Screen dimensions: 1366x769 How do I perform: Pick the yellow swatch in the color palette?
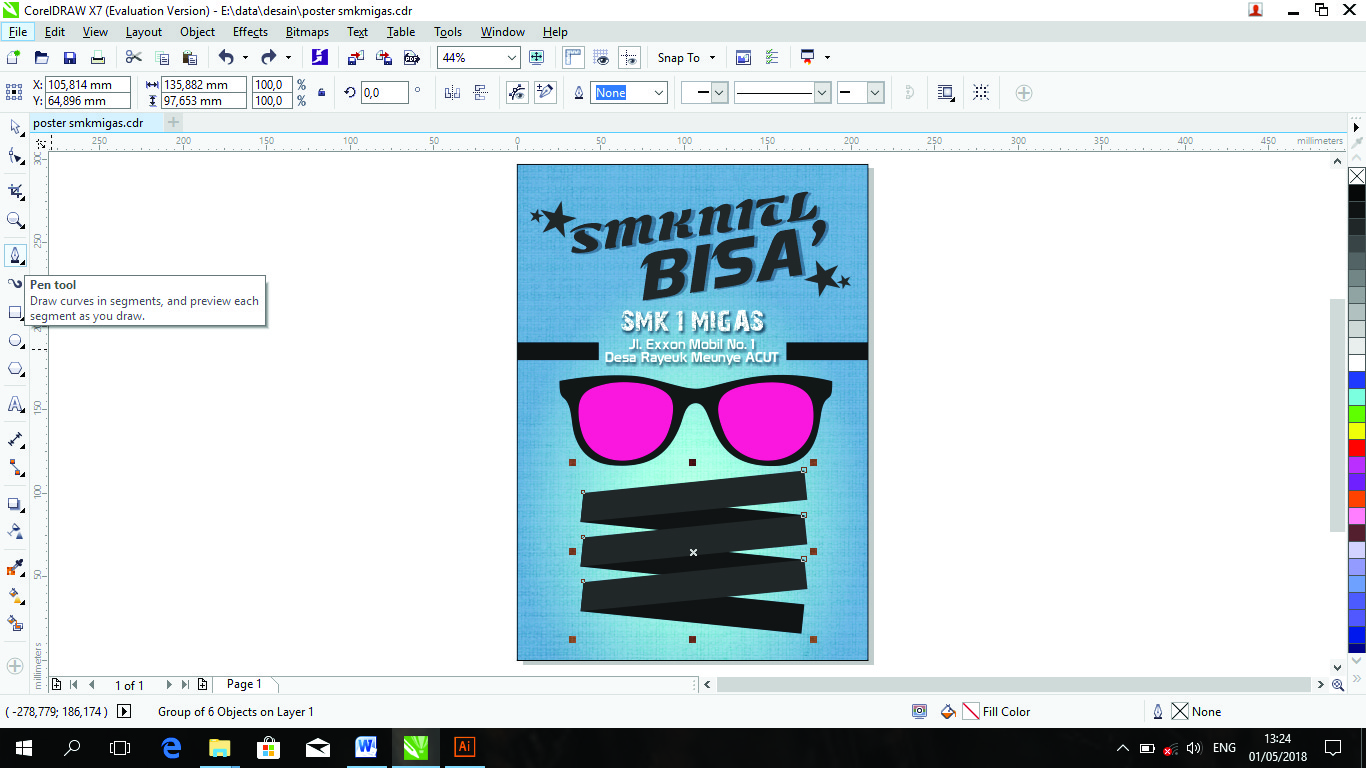[1356, 431]
